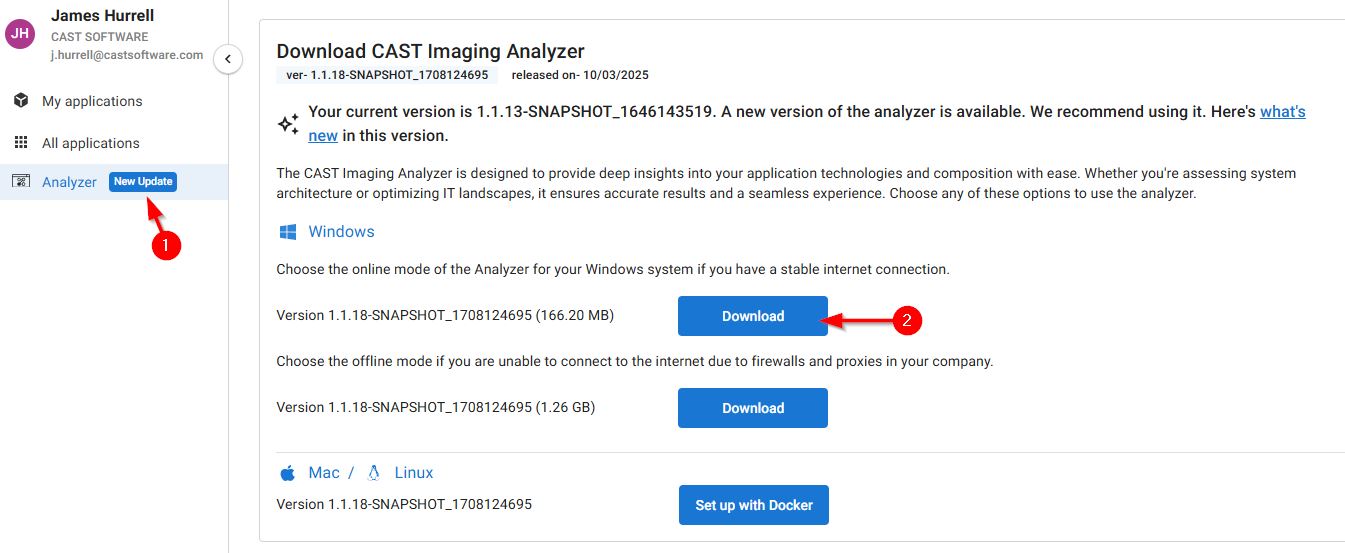Click the Apple Mac logo icon
Viewport: 1345px width, 553px height.
pyautogui.click(x=288, y=472)
